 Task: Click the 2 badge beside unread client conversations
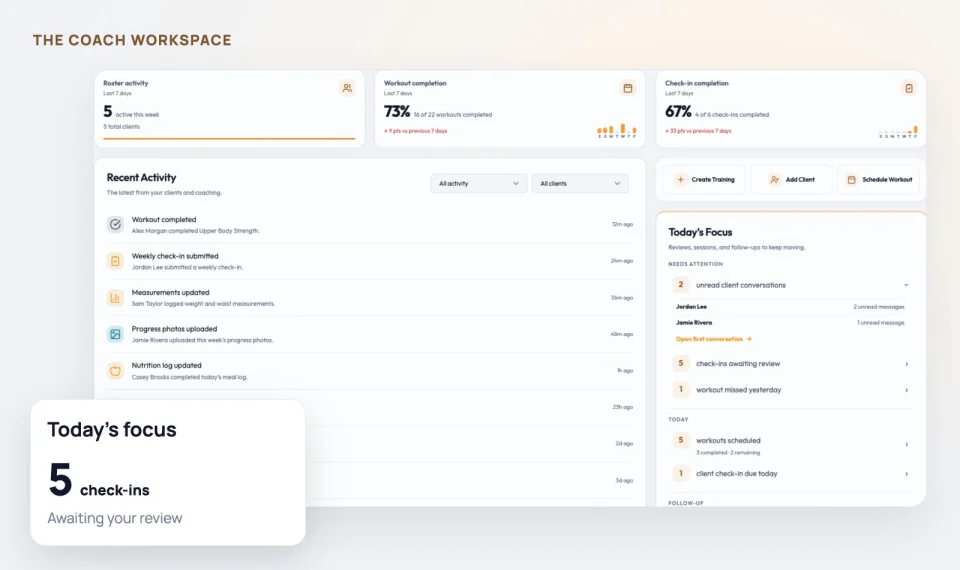(680, 285)
